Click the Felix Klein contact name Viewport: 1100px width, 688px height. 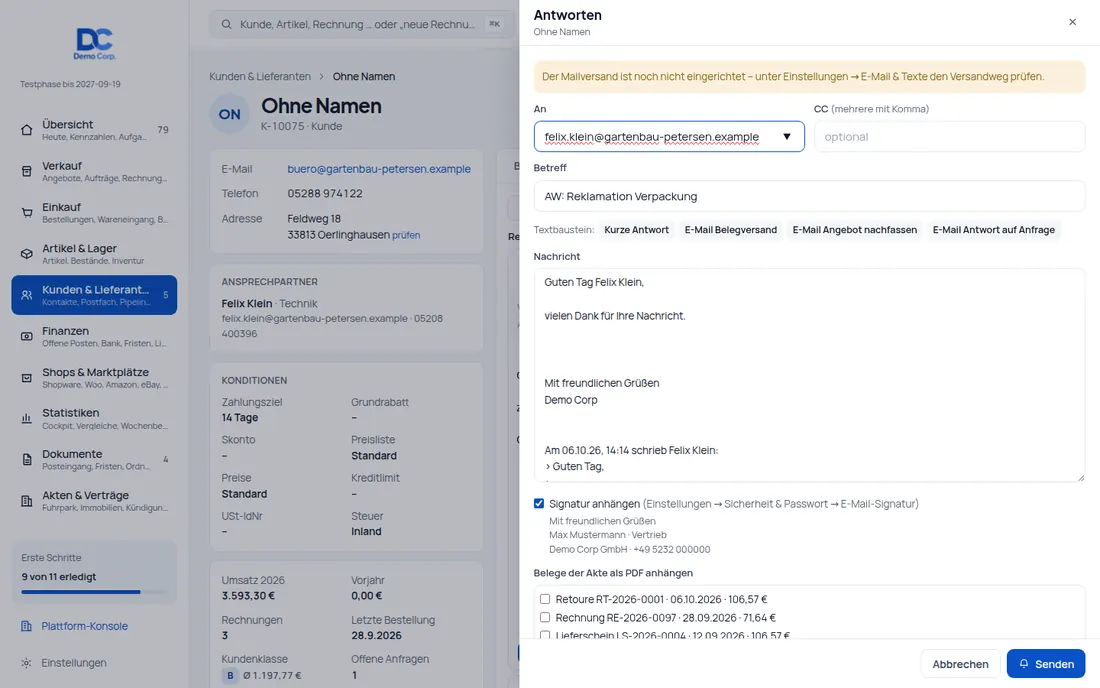(x=247, y=304)
